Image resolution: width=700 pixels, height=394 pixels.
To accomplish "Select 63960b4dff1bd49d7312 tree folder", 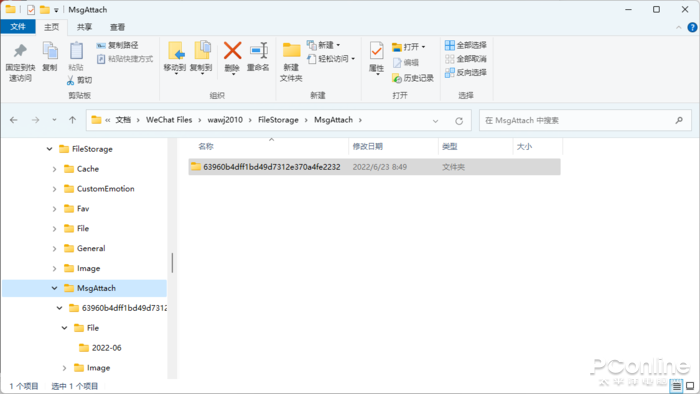I will pos(118,308).
